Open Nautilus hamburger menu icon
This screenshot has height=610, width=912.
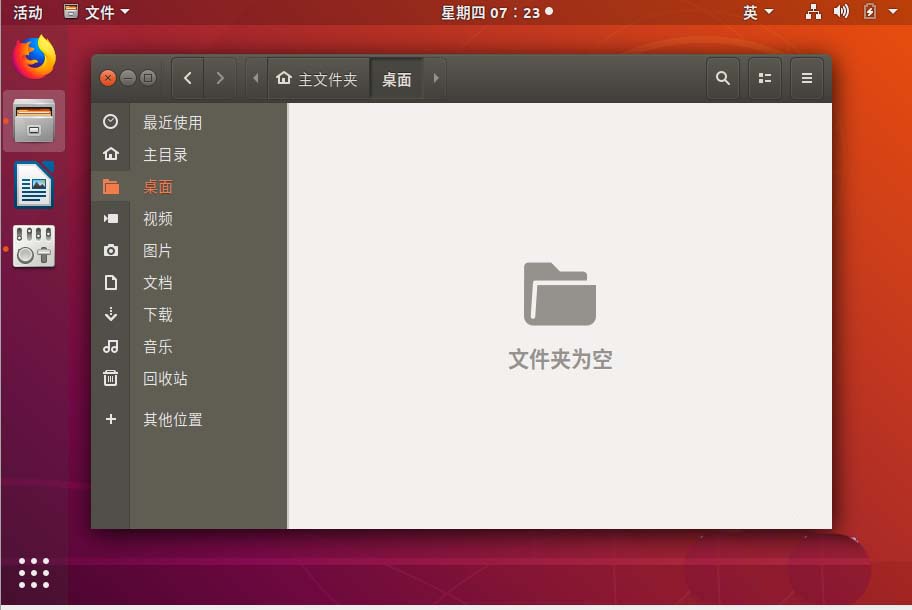[806, 77]
